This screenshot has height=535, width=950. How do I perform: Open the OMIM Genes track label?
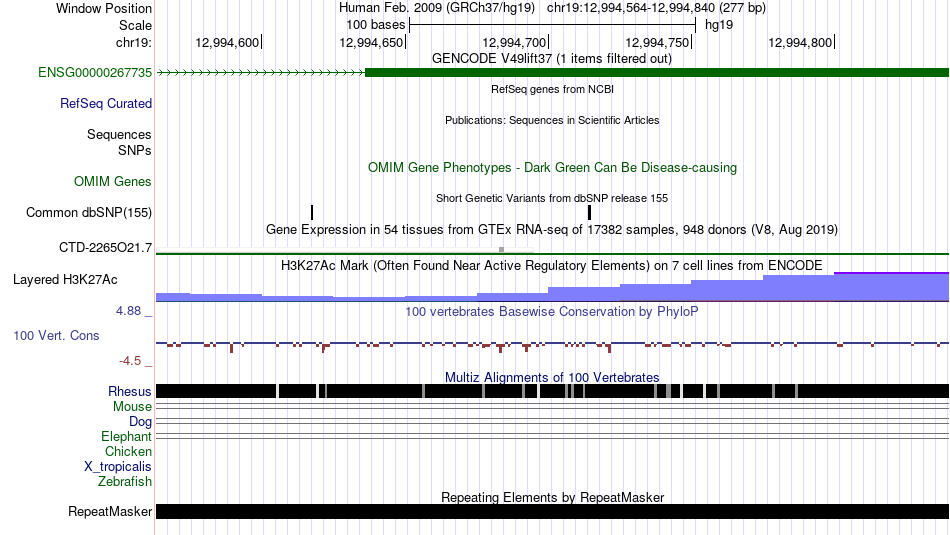113,181
